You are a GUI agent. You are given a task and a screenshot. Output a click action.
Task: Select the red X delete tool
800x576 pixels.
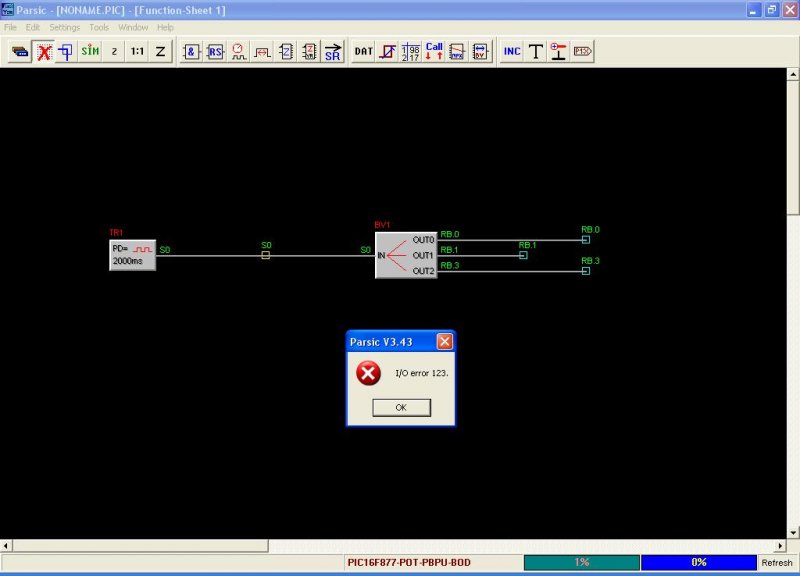coord(44,51)
